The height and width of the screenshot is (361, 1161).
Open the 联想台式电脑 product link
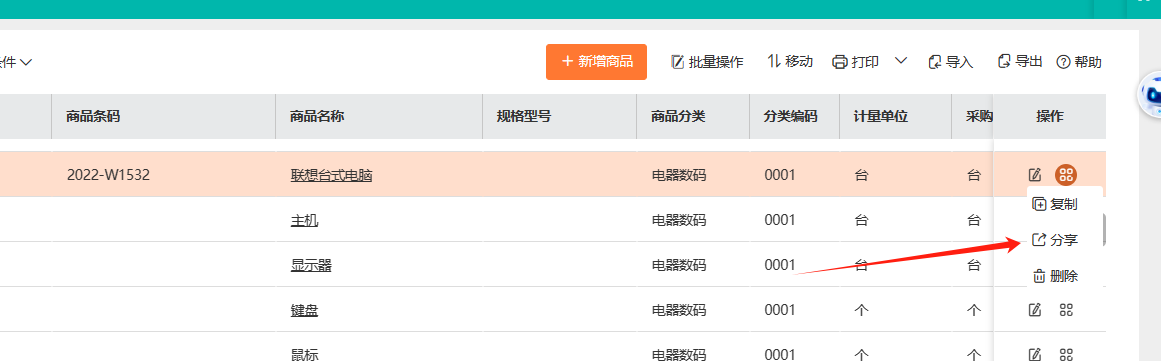point(331,175)
